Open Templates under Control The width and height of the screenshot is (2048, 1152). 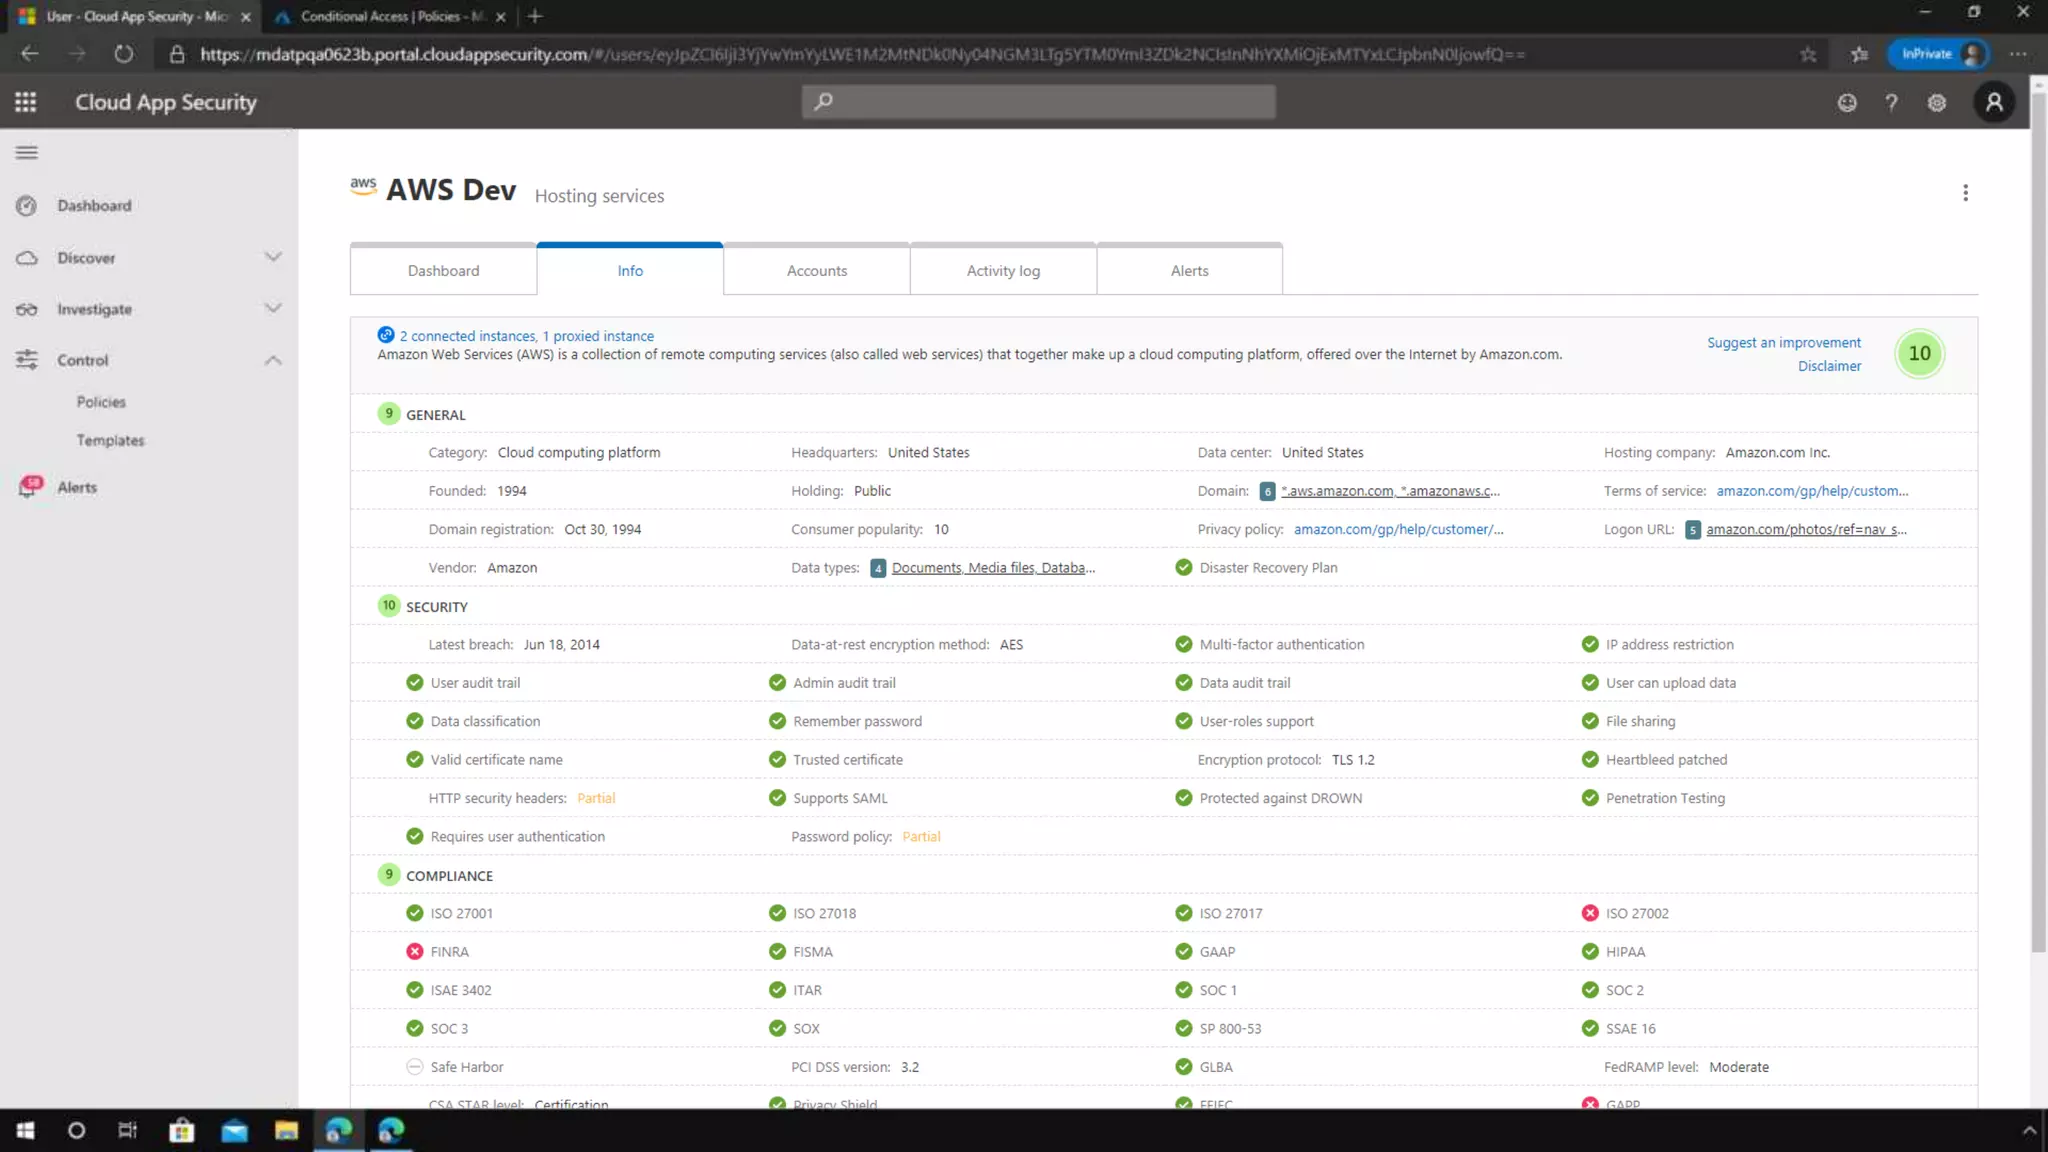coord(110,441)
